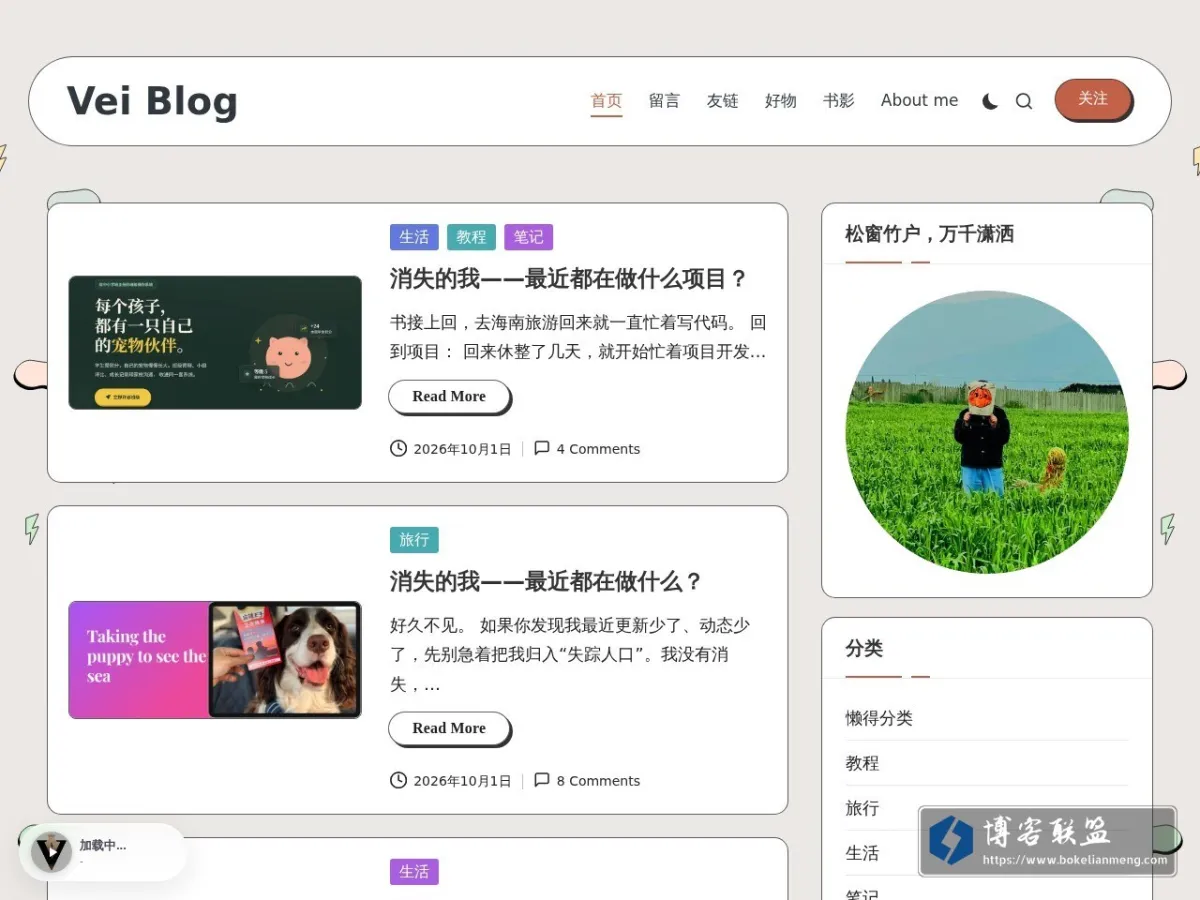This screenshot has height=900, width=1200.
Task: Click comment bubble icon beside 8 Comments
Action: [x=542, y=780]
